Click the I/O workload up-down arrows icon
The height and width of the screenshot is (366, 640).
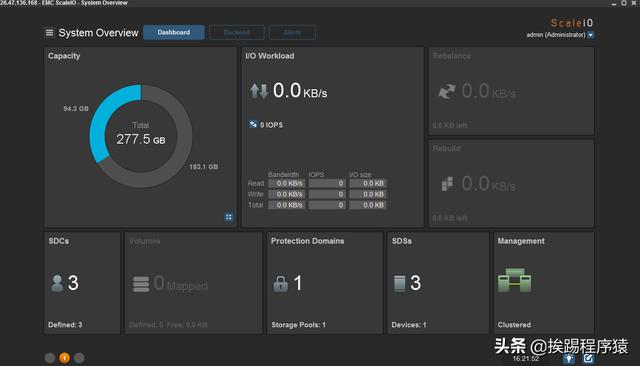tap(259, 91)
